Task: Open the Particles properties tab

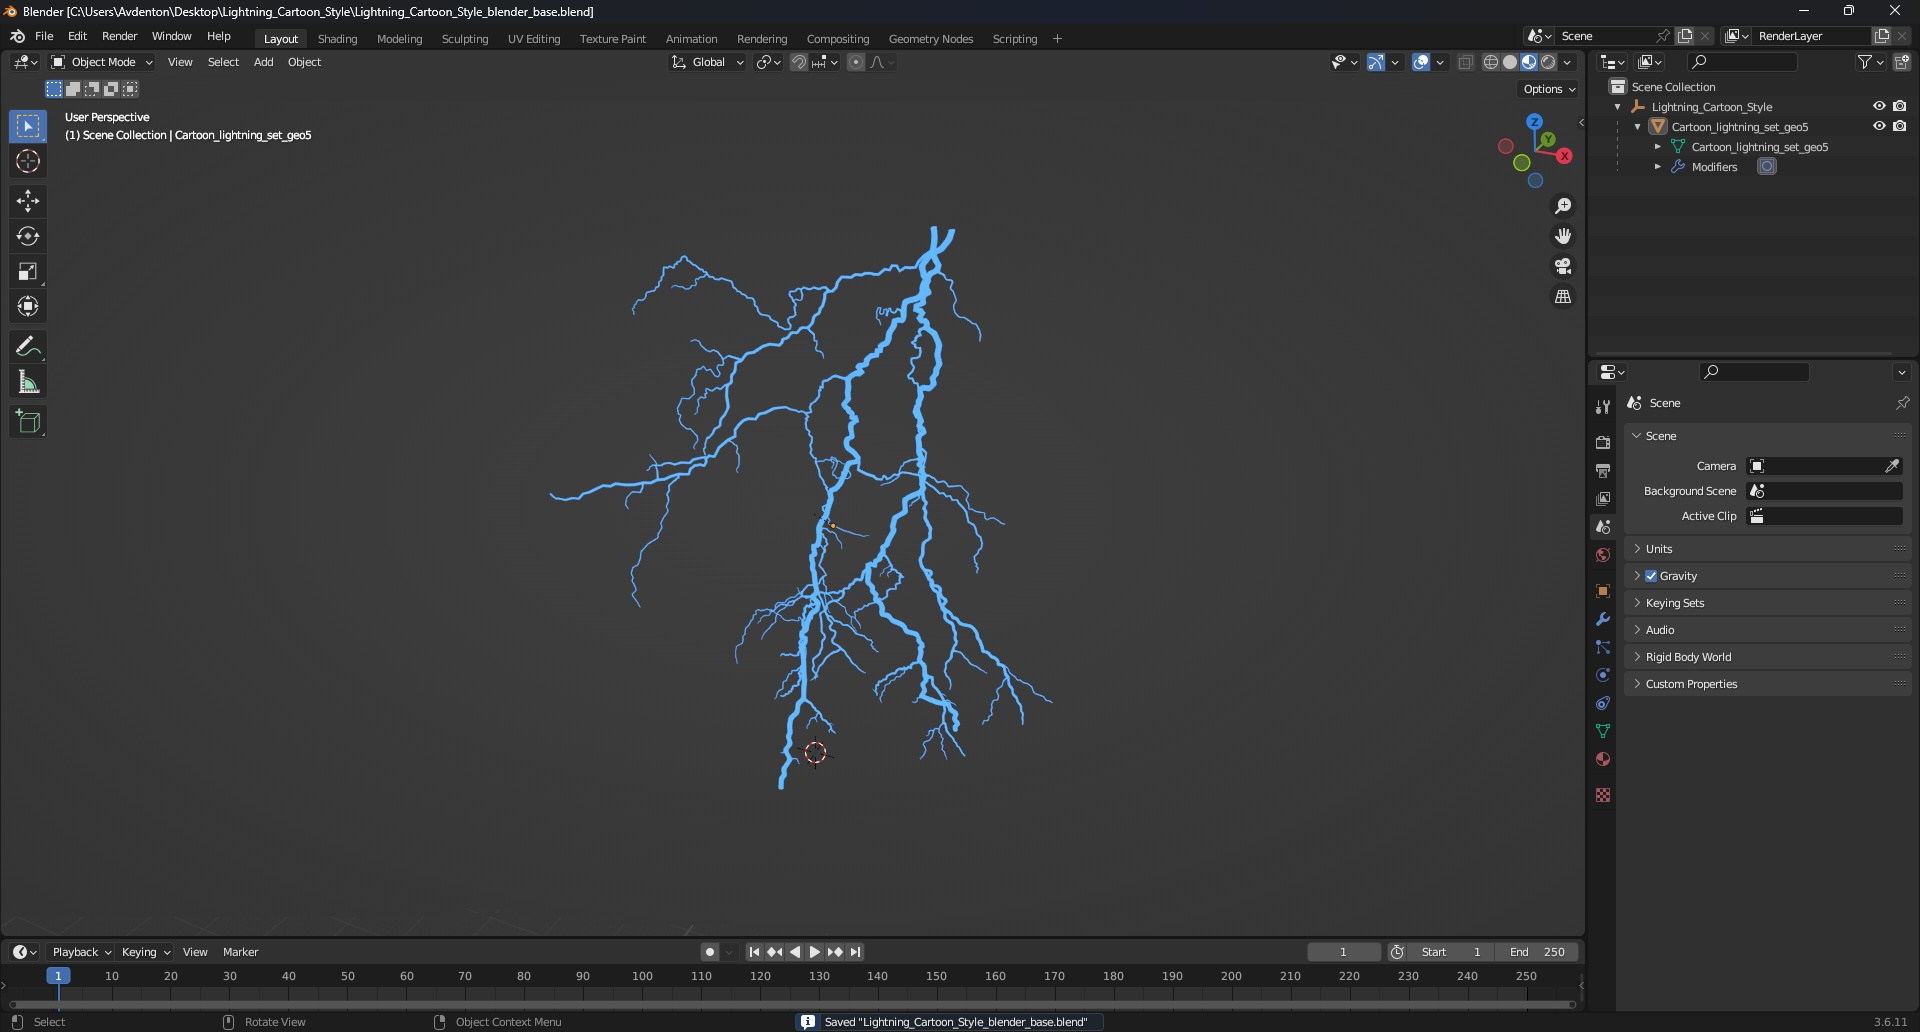Action: click(x=1603, y=647)
